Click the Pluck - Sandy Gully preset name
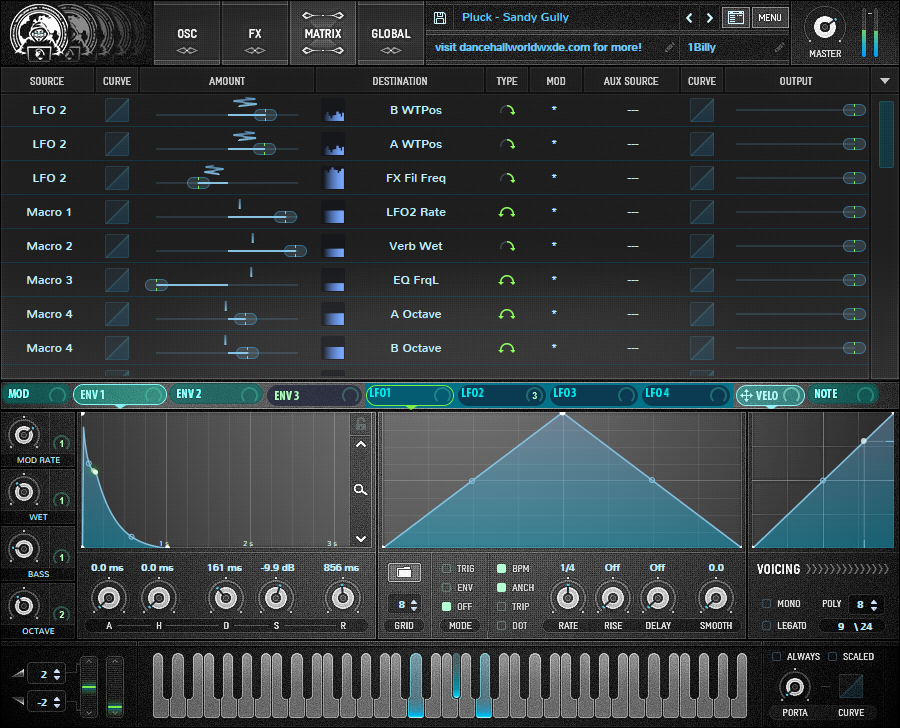The height and width of the screenshot is (728, 900). click(515, 18)
